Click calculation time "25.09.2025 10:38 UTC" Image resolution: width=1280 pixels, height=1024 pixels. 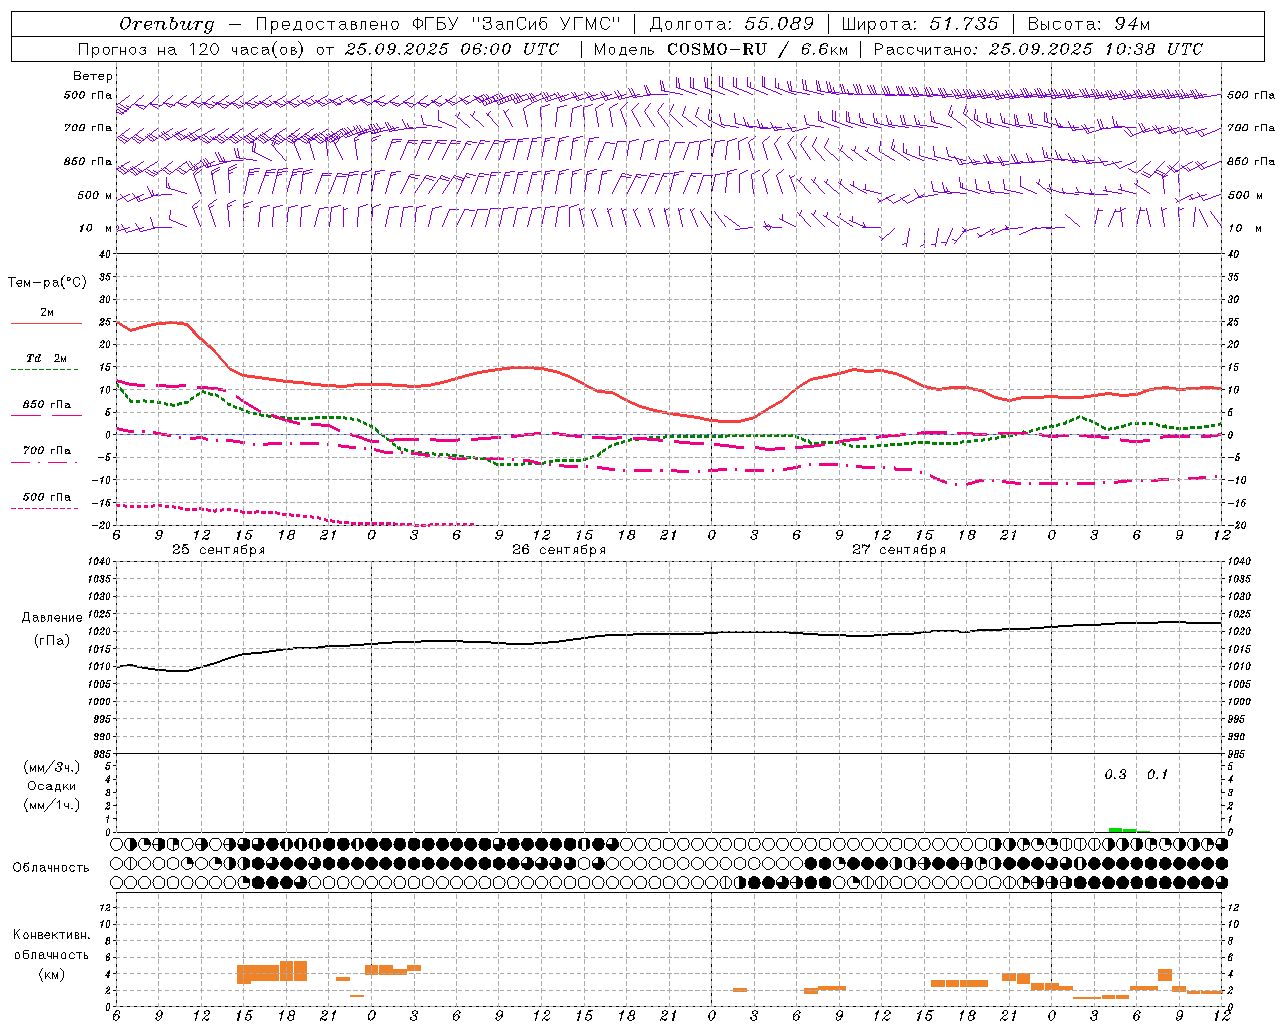click(x=1096, y=49)
